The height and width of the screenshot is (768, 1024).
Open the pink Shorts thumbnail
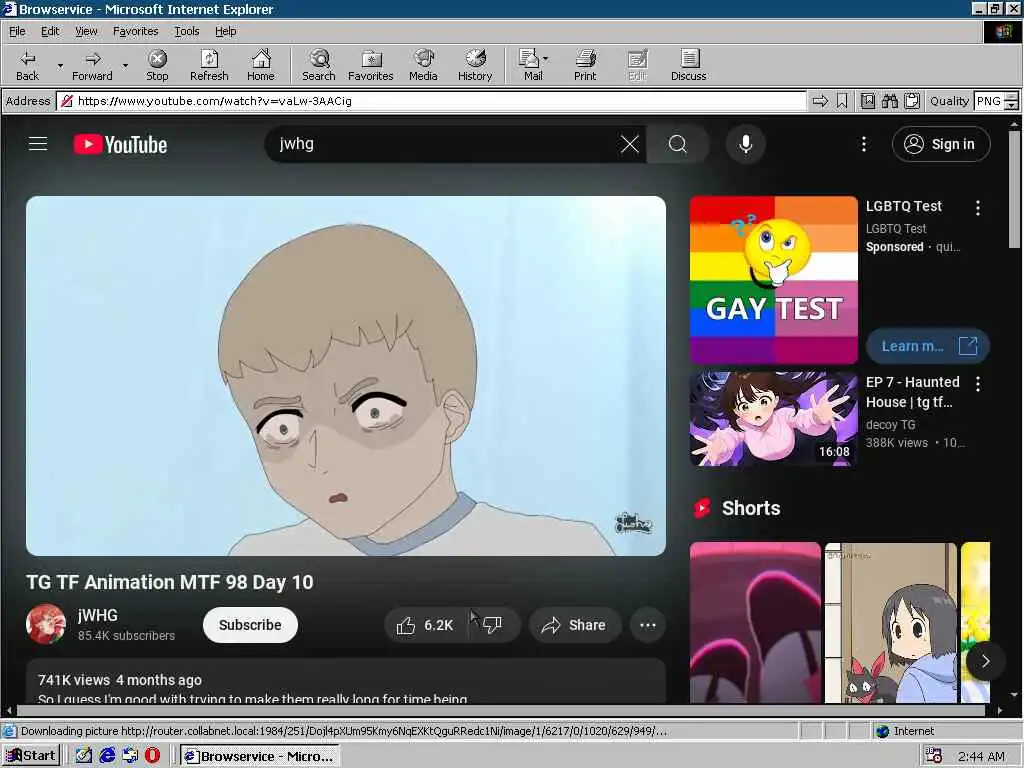coord(755,623)
